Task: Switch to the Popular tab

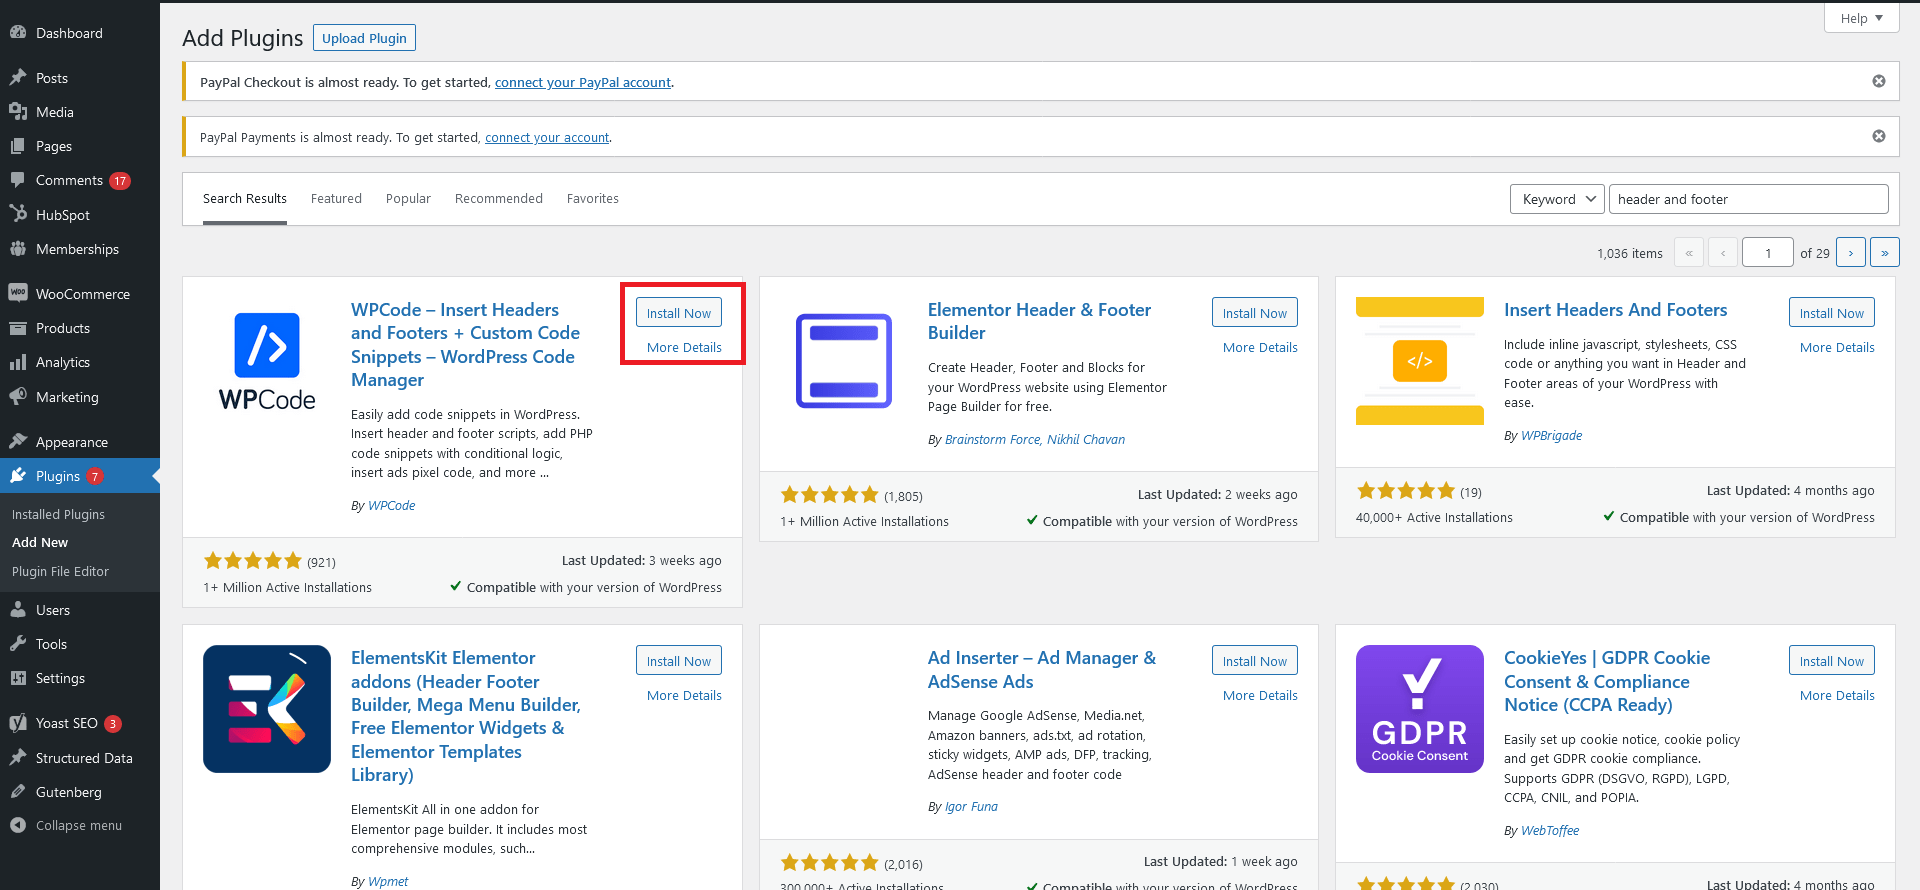Action: tap(408, 199)
